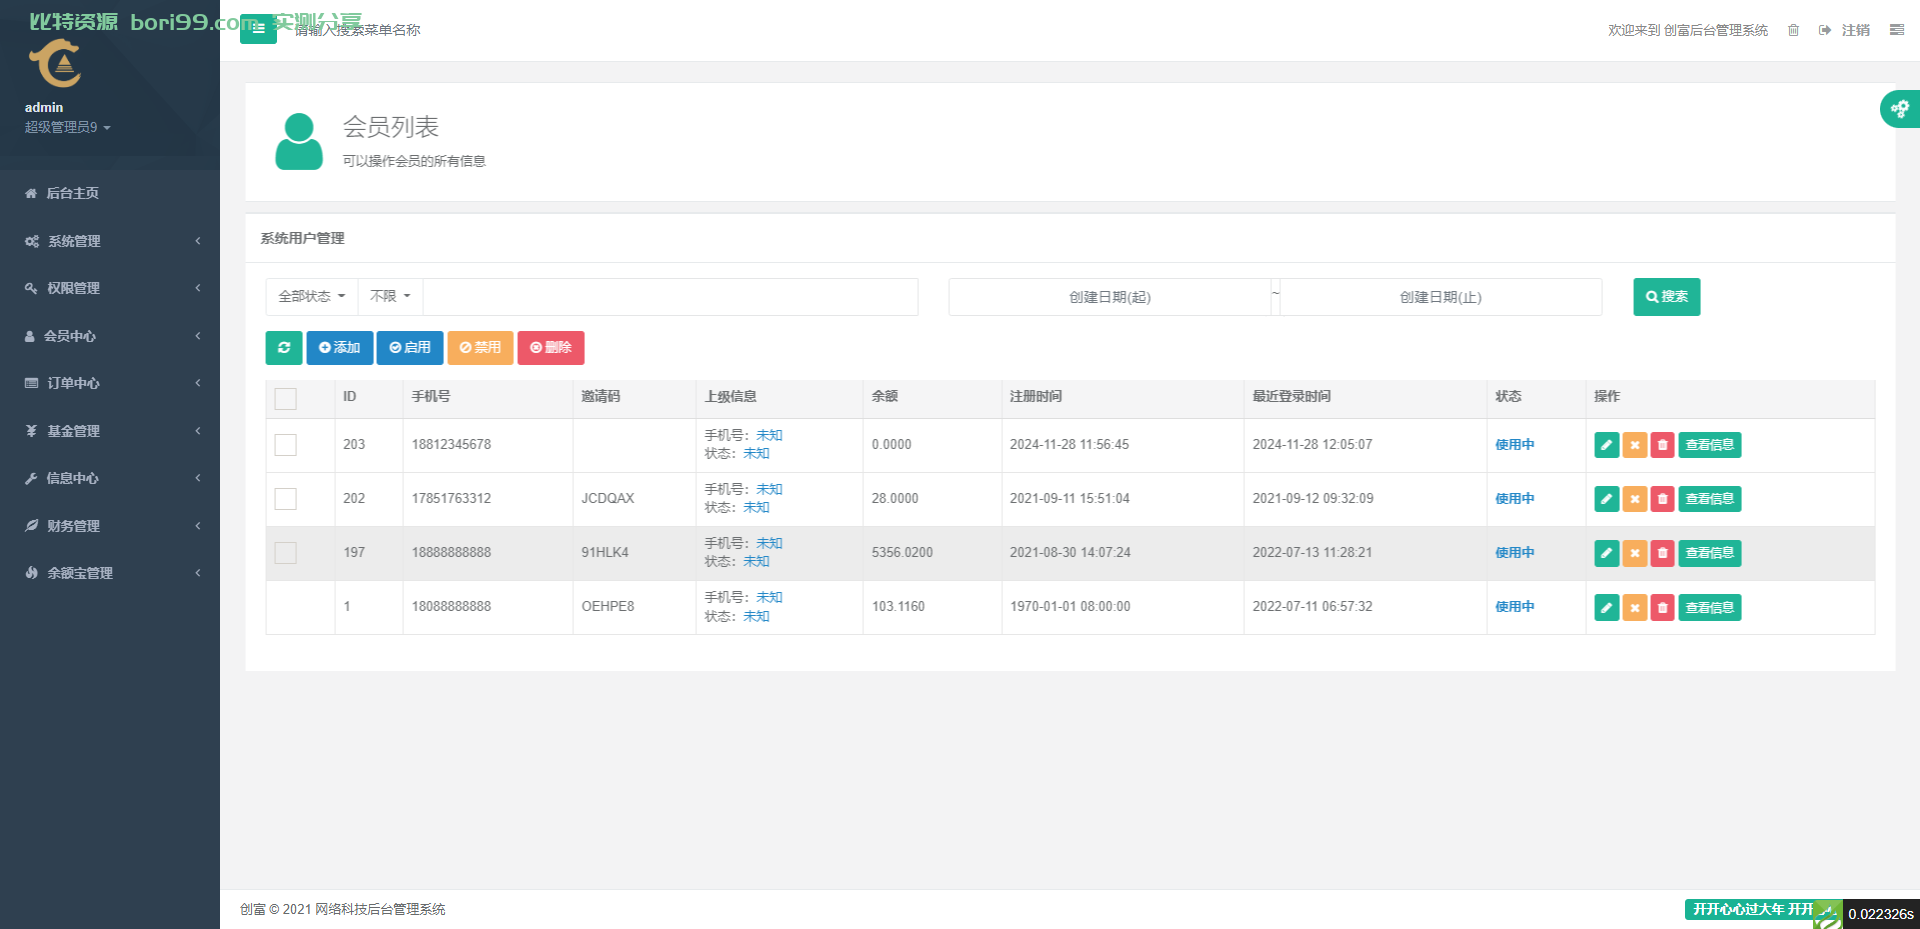This screenshot has height=929, width=1920.
Task: Delete member 202 with the red trash icon
Action: pos(1662,499)
